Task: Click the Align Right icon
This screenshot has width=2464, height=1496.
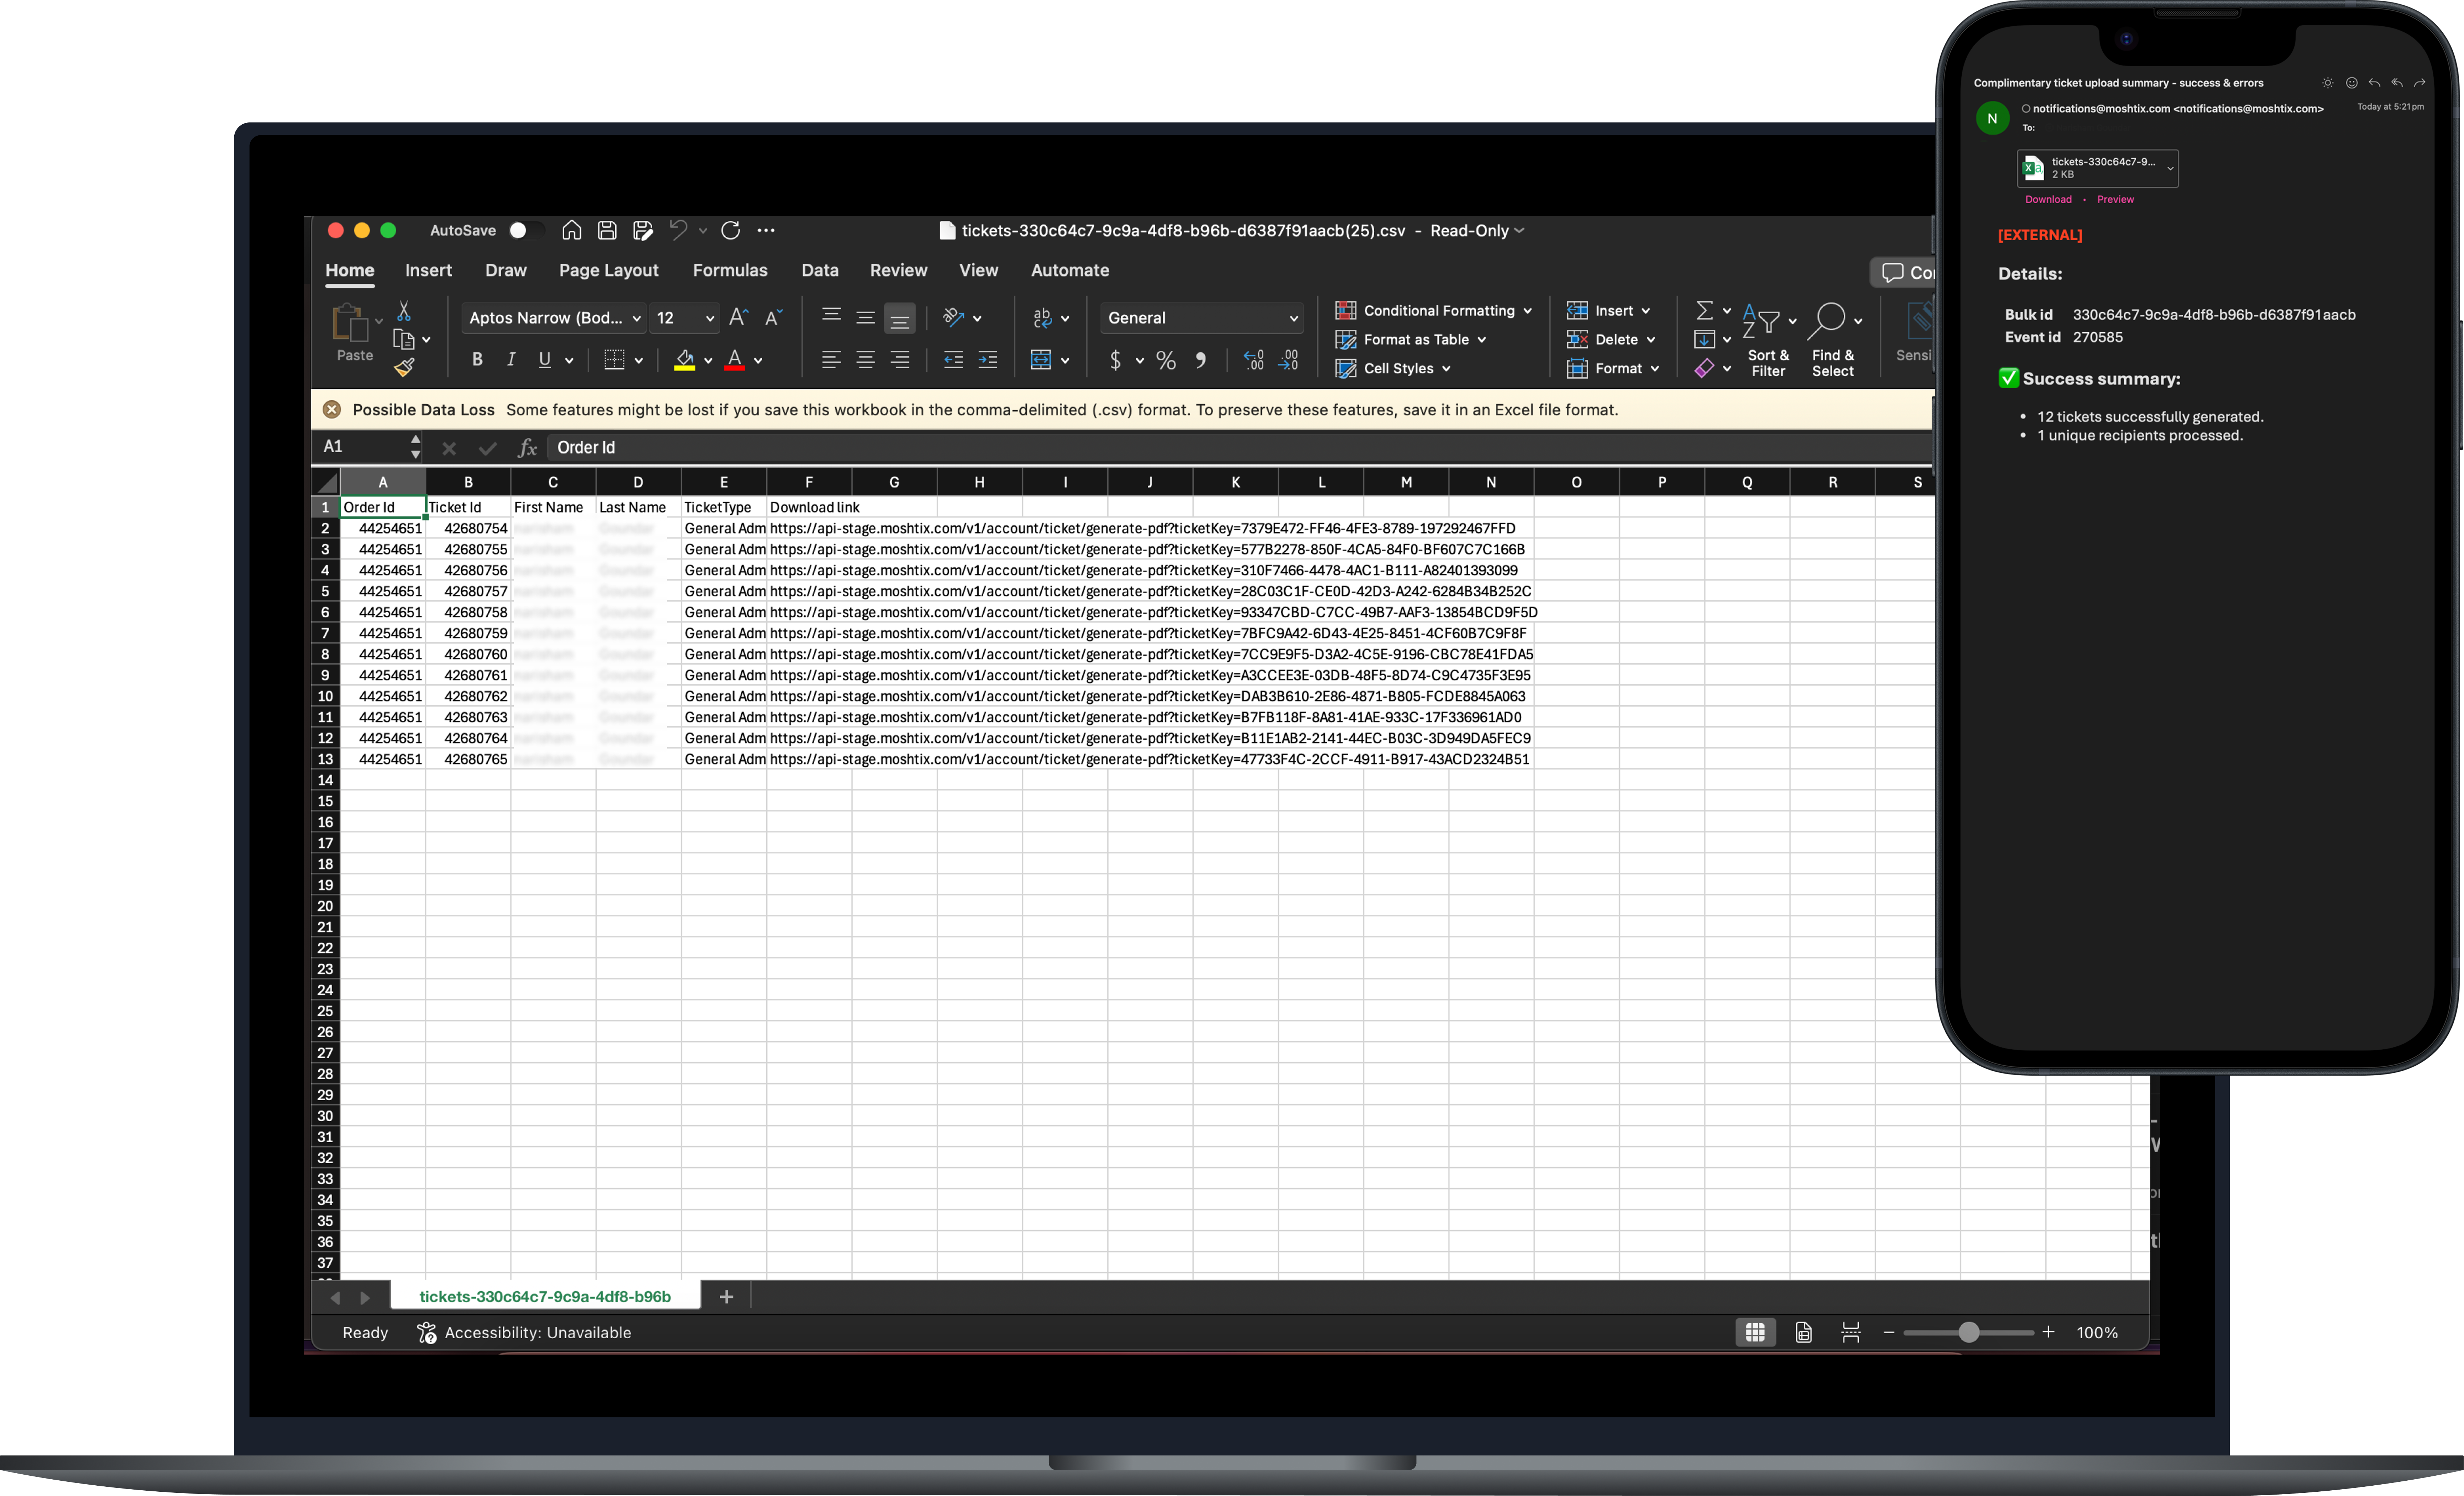Action: 900,360
